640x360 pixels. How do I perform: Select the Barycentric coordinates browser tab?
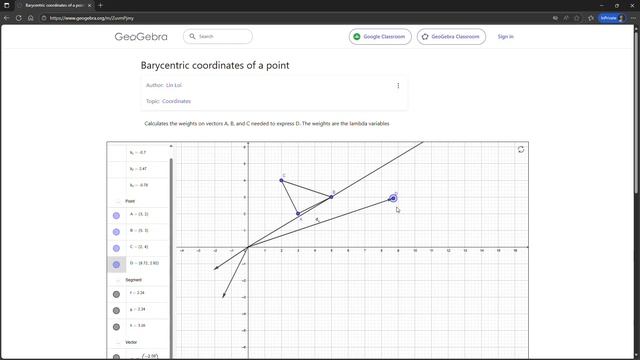54,5
